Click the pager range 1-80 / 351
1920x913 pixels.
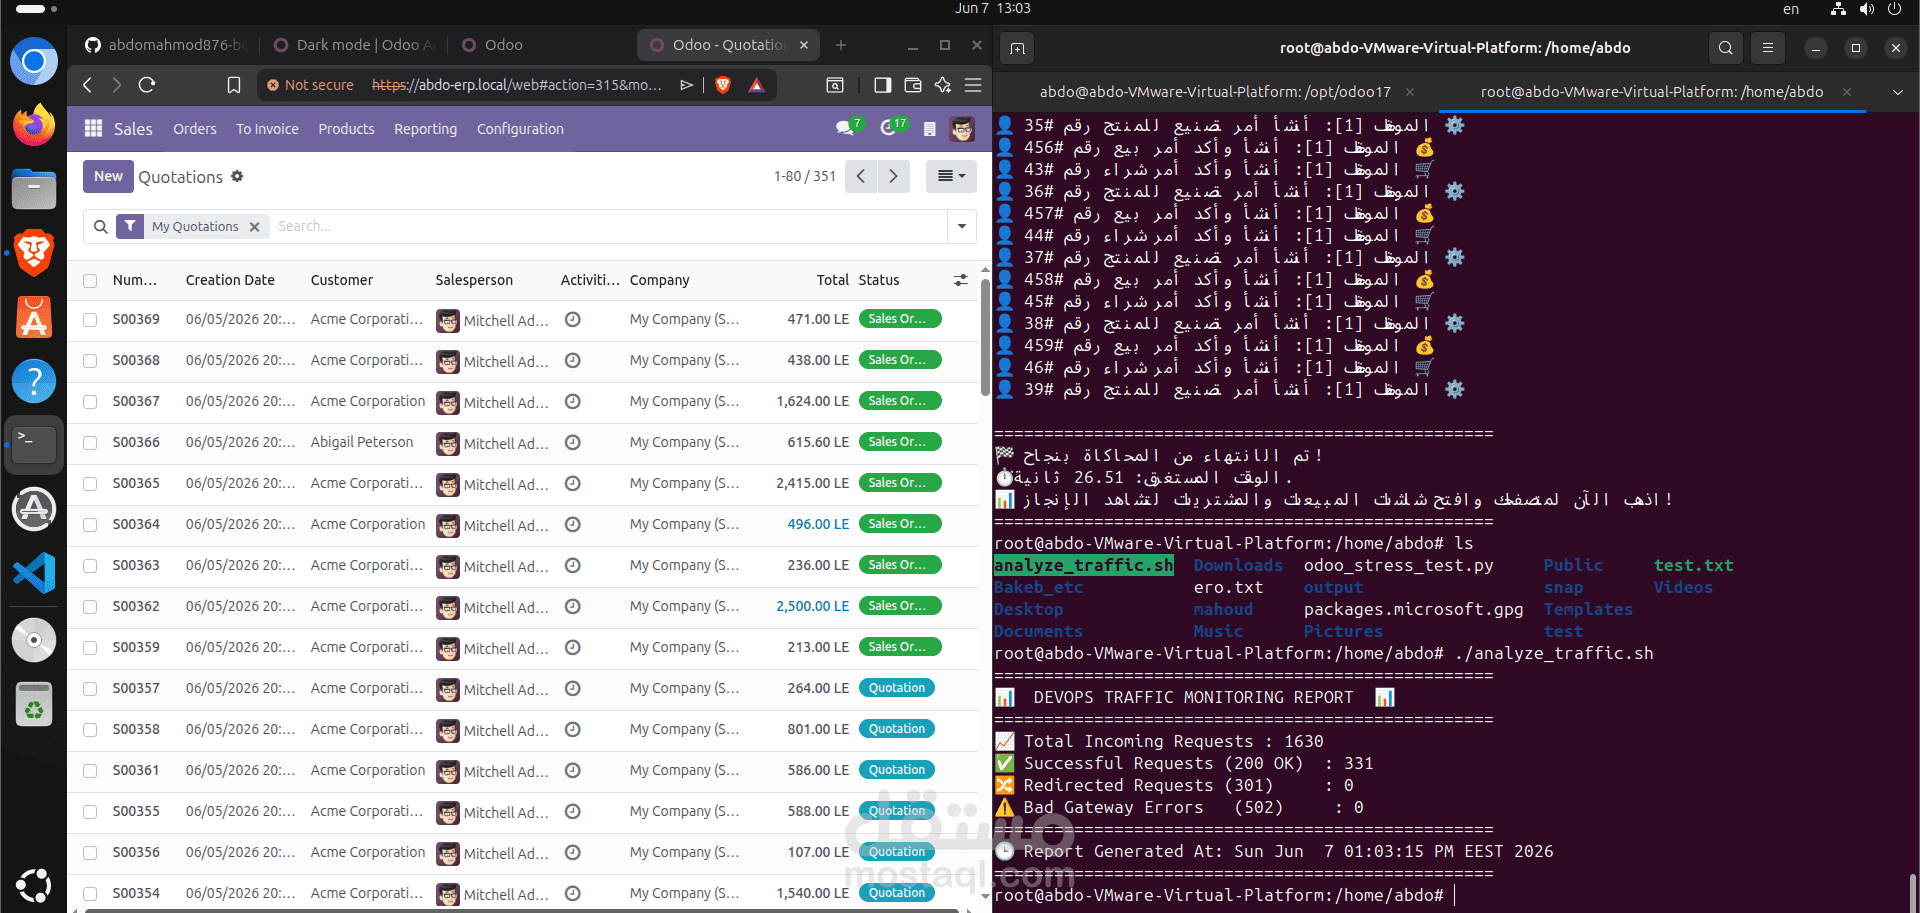pyautogui.click(x=804, y=176)
